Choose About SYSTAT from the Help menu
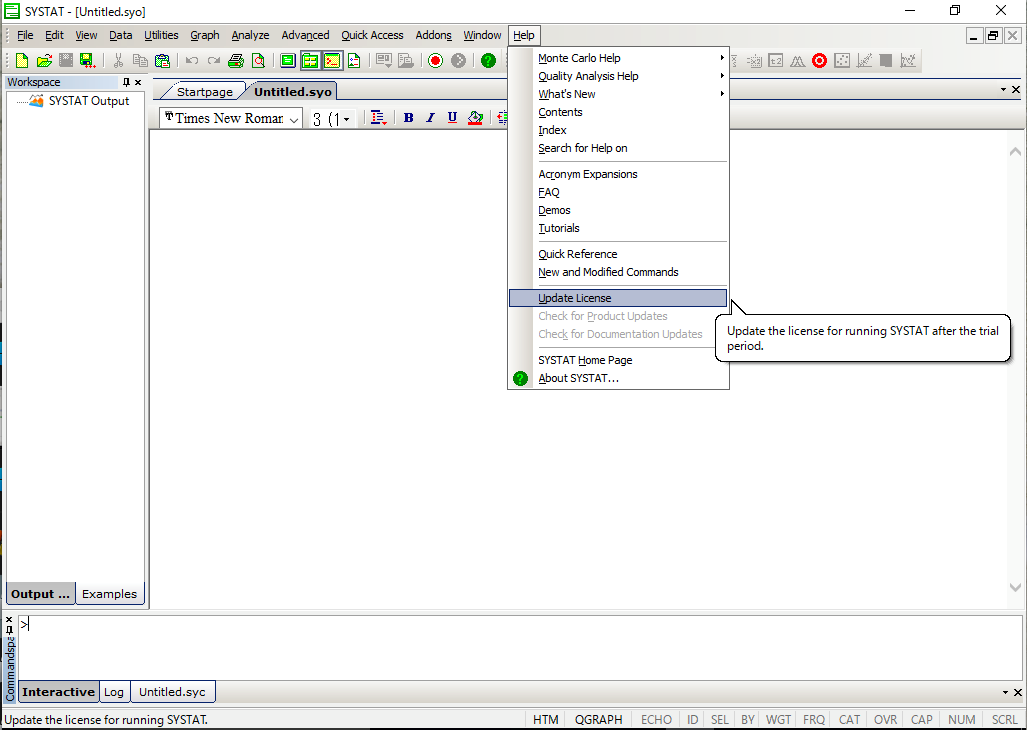1027x730 pixels. (x=578, y=378)
